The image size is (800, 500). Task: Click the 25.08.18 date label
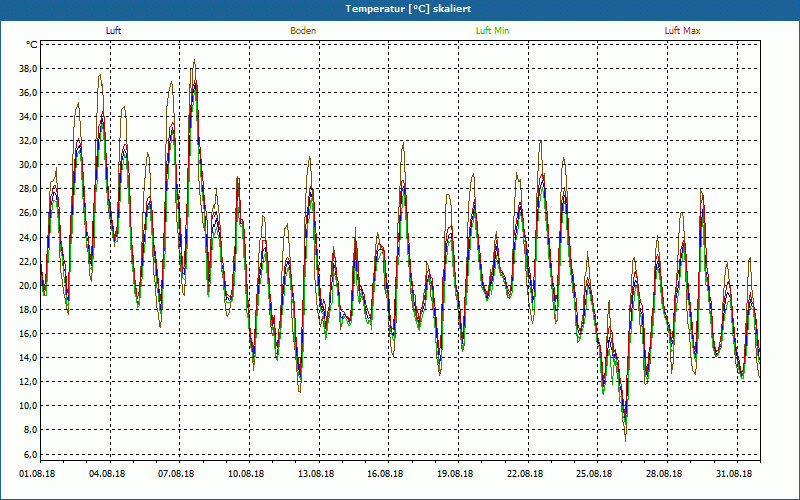(594, 474)
